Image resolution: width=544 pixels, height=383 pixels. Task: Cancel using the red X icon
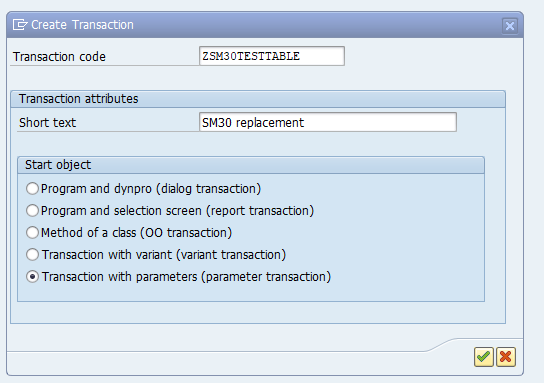click(506, 357)
